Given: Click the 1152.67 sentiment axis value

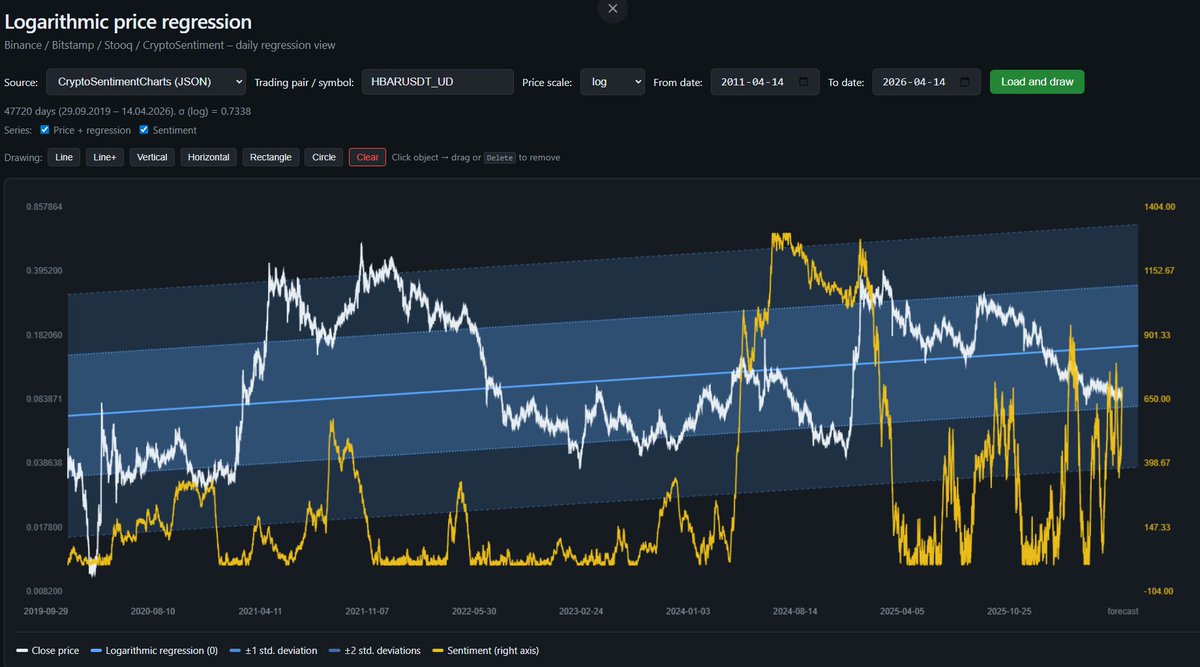Looking at the screenshot, I should [1160, 271].
